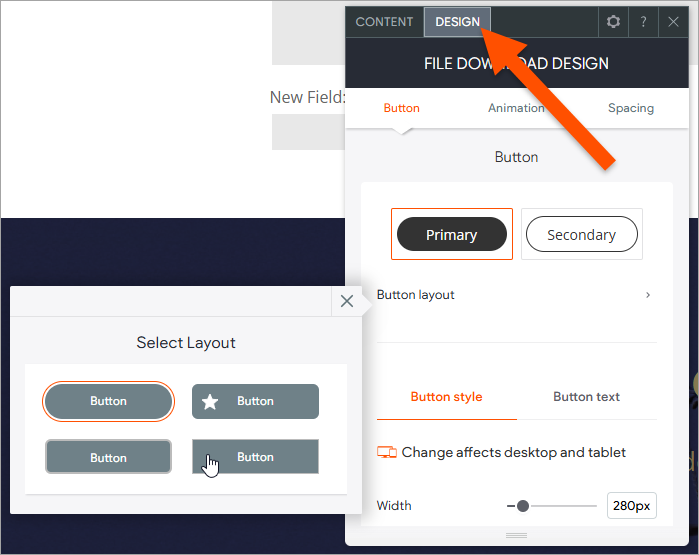Pick the bordered rectangle button layout

coord(108,457)
